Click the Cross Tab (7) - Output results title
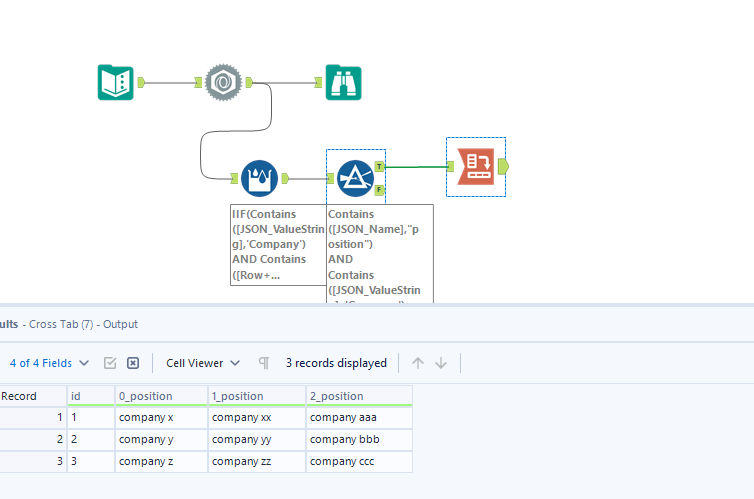The width and height of the screenshot is (754, 499). 83,324
